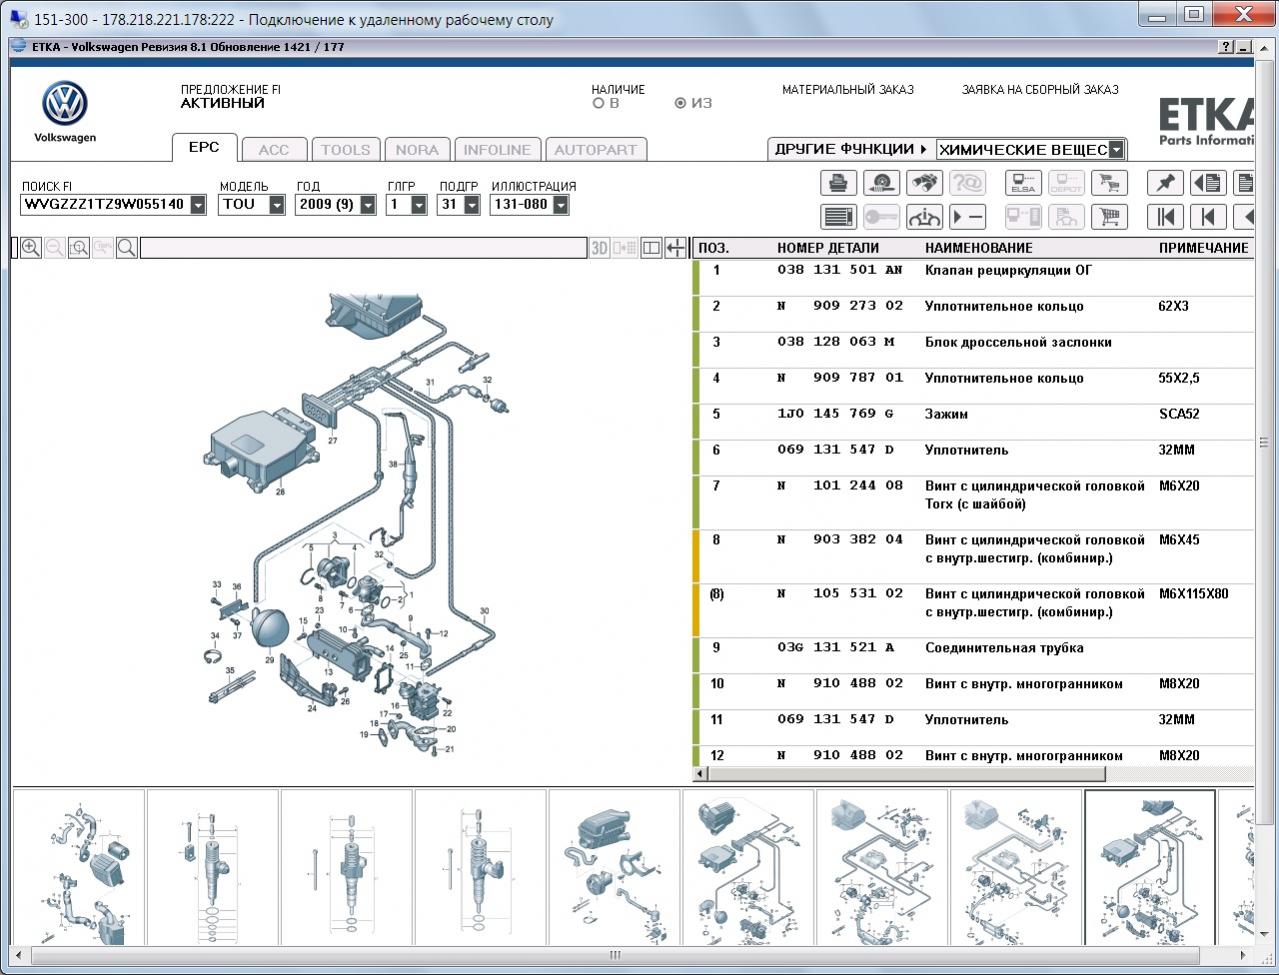1279x975 pixels.
Task: Expand the МОДЕЛЬ dropdown showing TOU
Action: tap(278, 205)
